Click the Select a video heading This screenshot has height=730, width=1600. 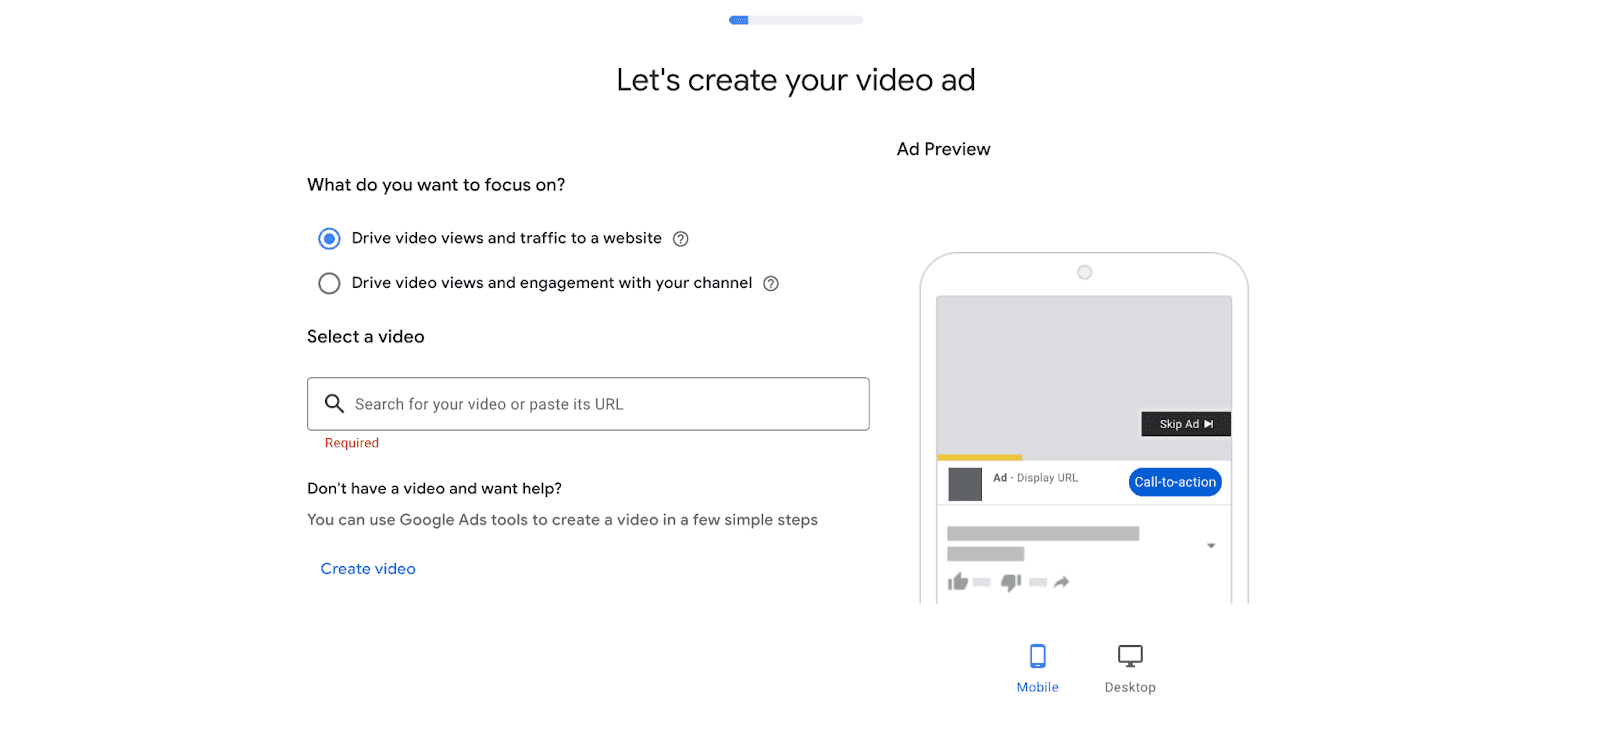(366, 337)
